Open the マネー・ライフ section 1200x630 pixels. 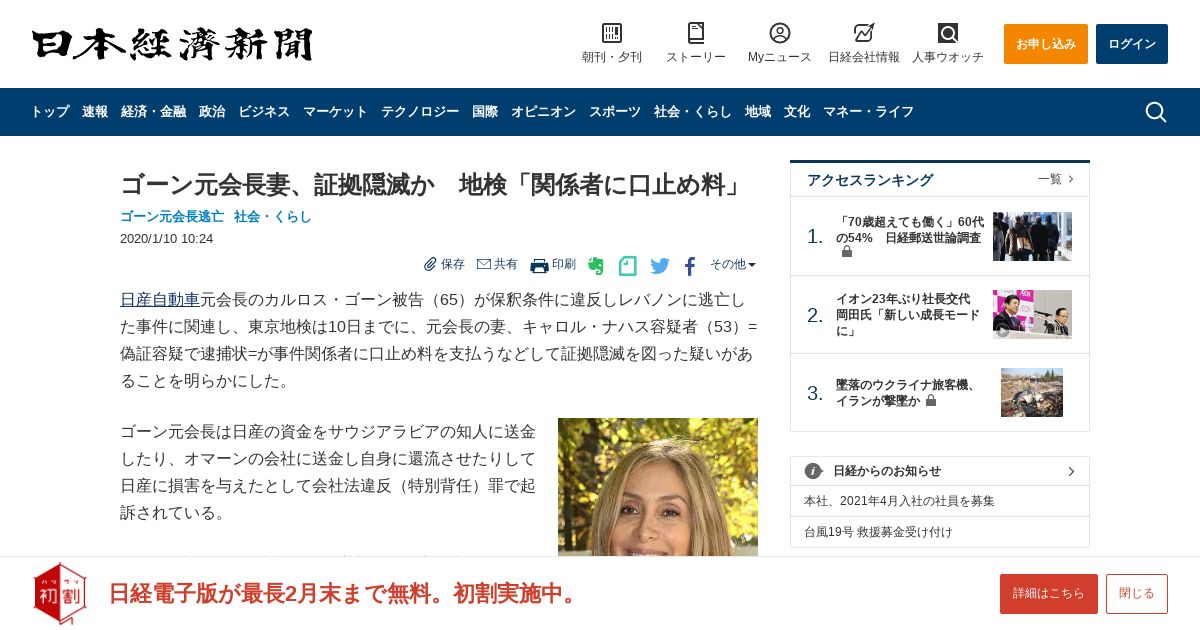[x=868, y=112]
